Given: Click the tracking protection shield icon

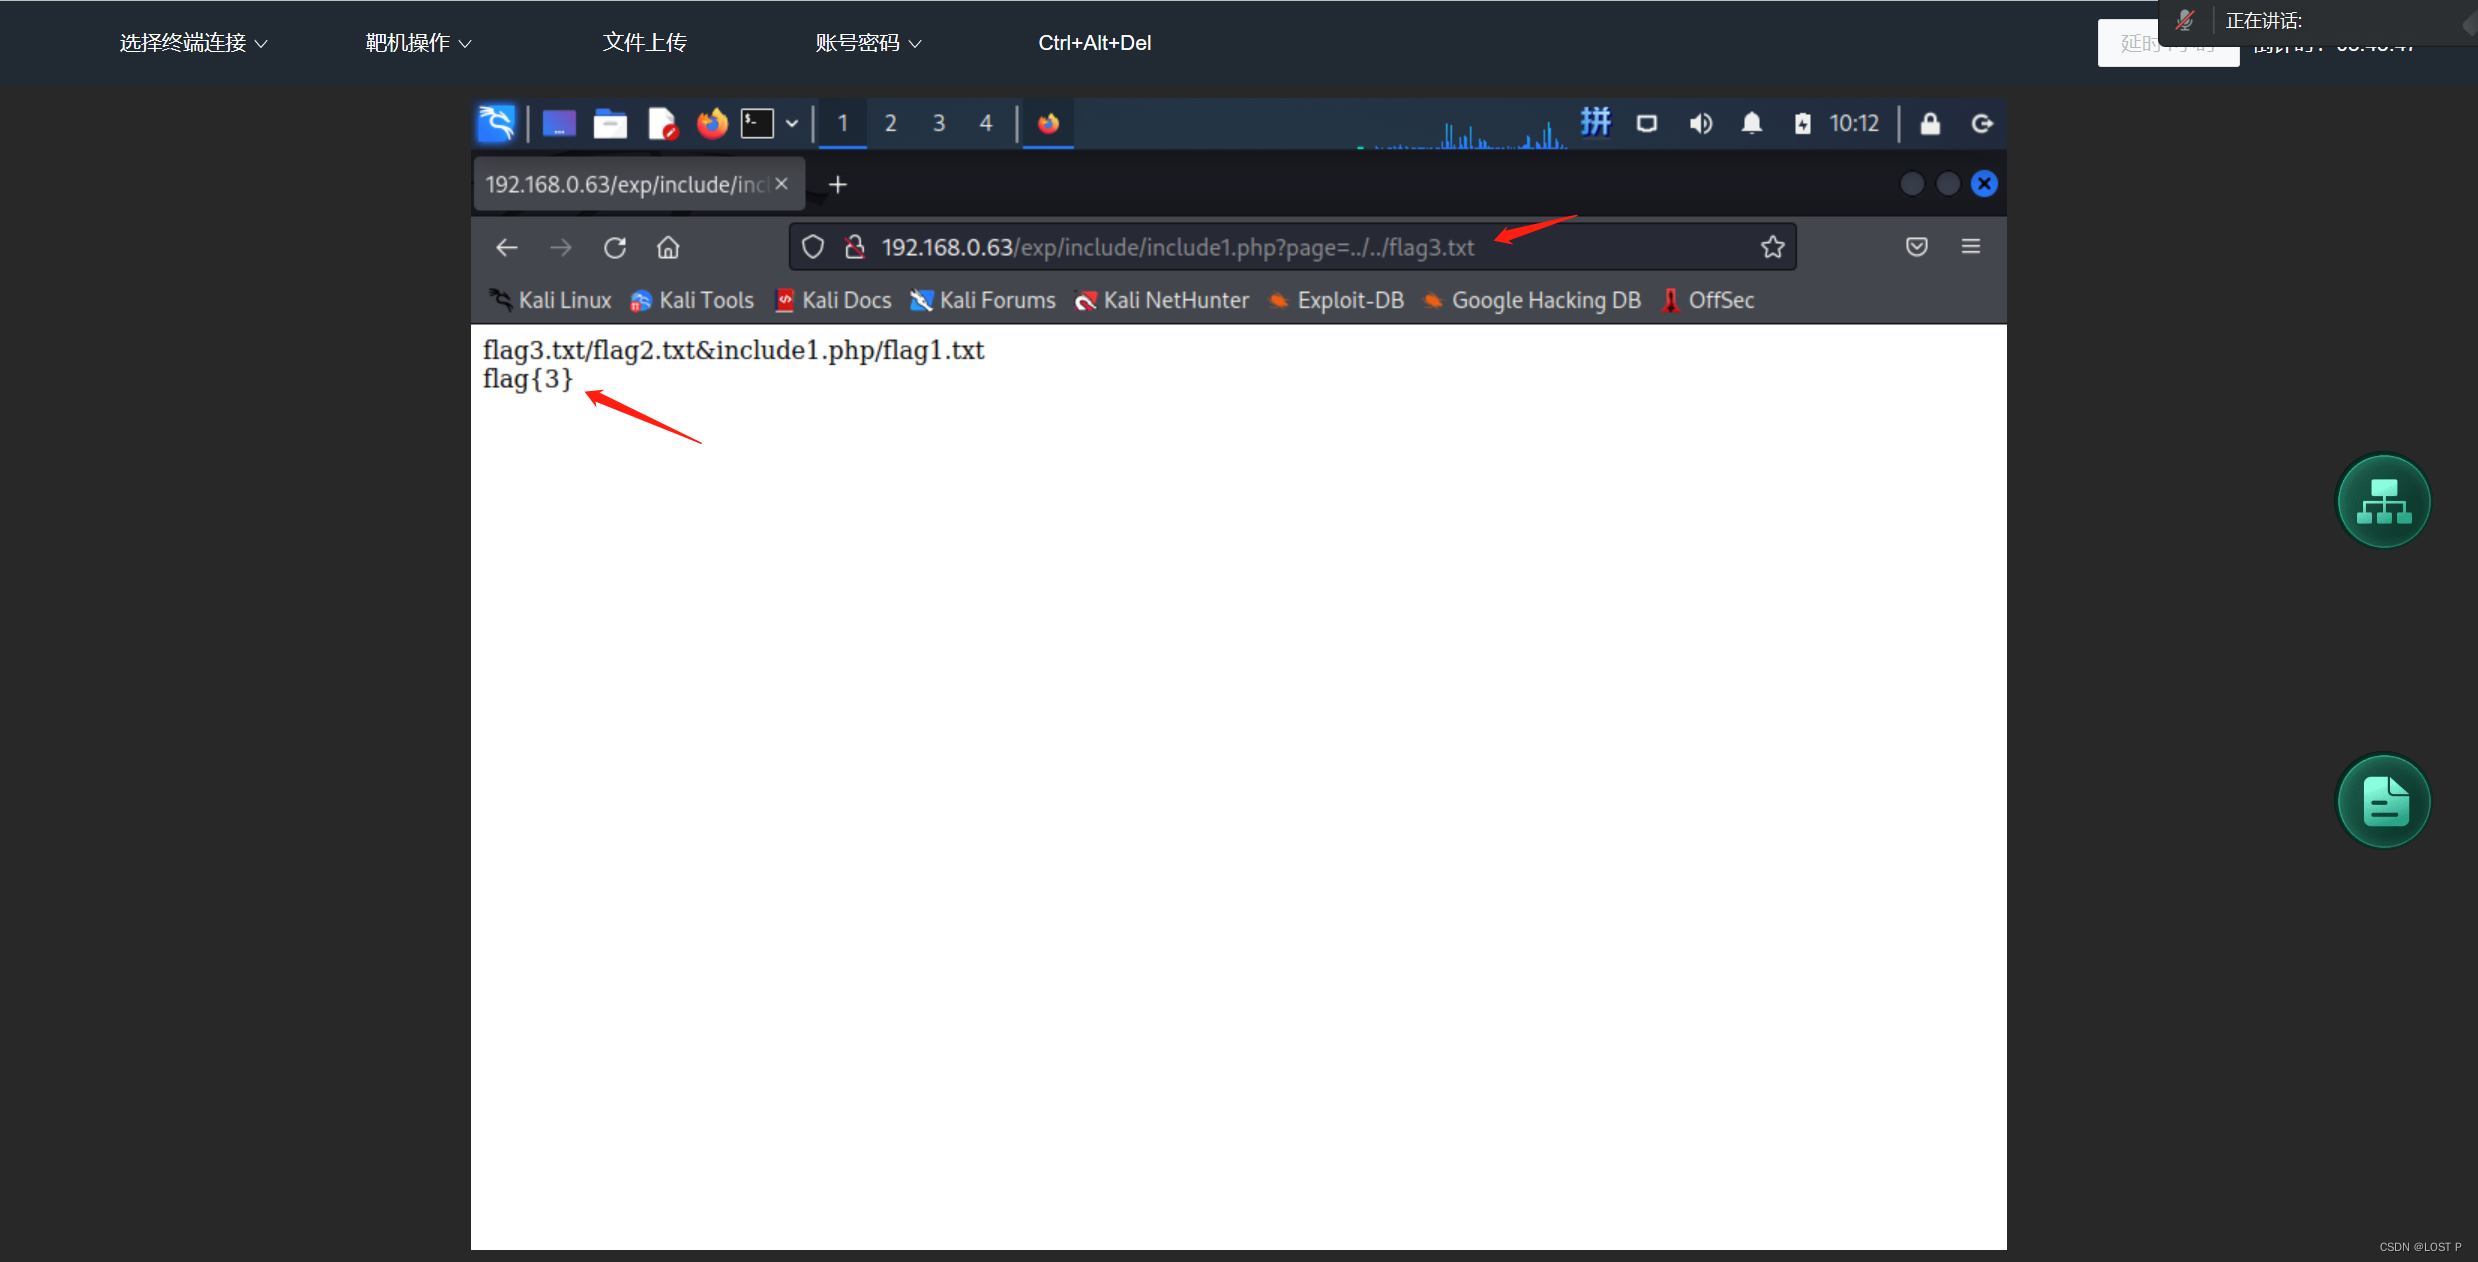Looking at the screenshot, I should coord(813,247).
